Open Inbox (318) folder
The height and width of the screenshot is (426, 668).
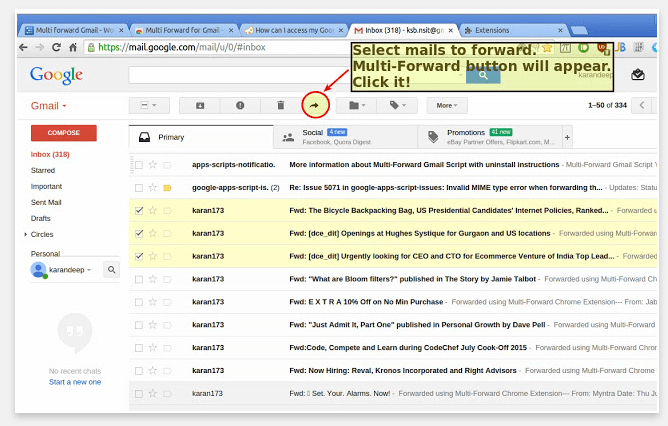coord(50,154)
